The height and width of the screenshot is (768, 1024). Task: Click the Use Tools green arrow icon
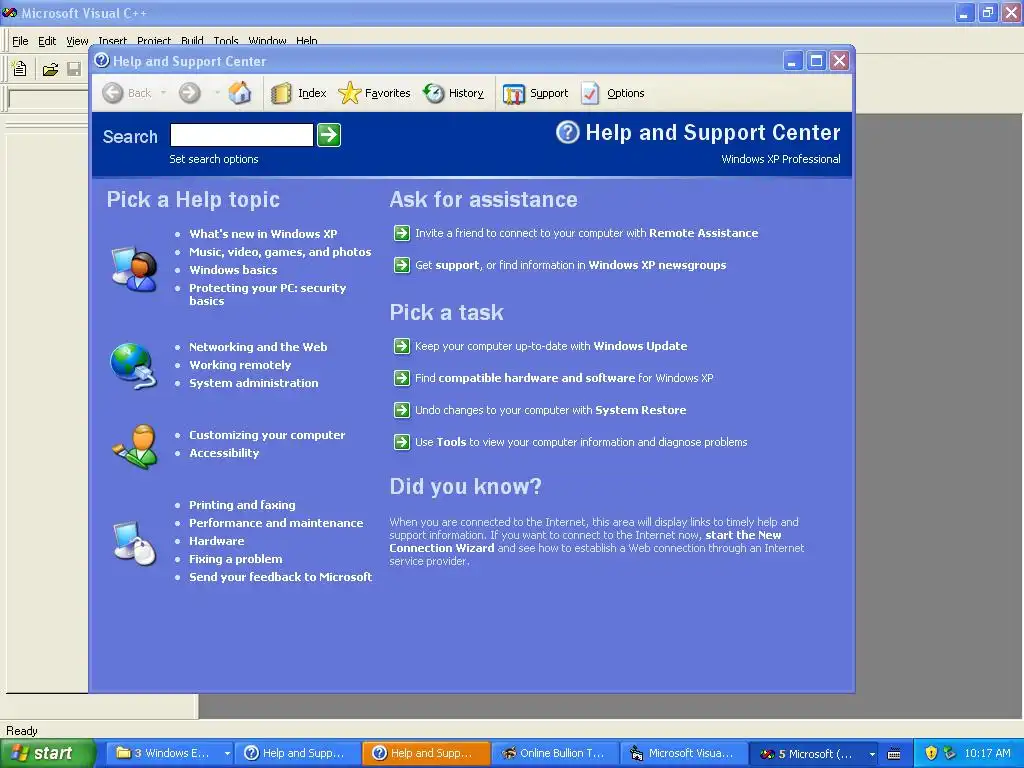click(x=402, y=442)
